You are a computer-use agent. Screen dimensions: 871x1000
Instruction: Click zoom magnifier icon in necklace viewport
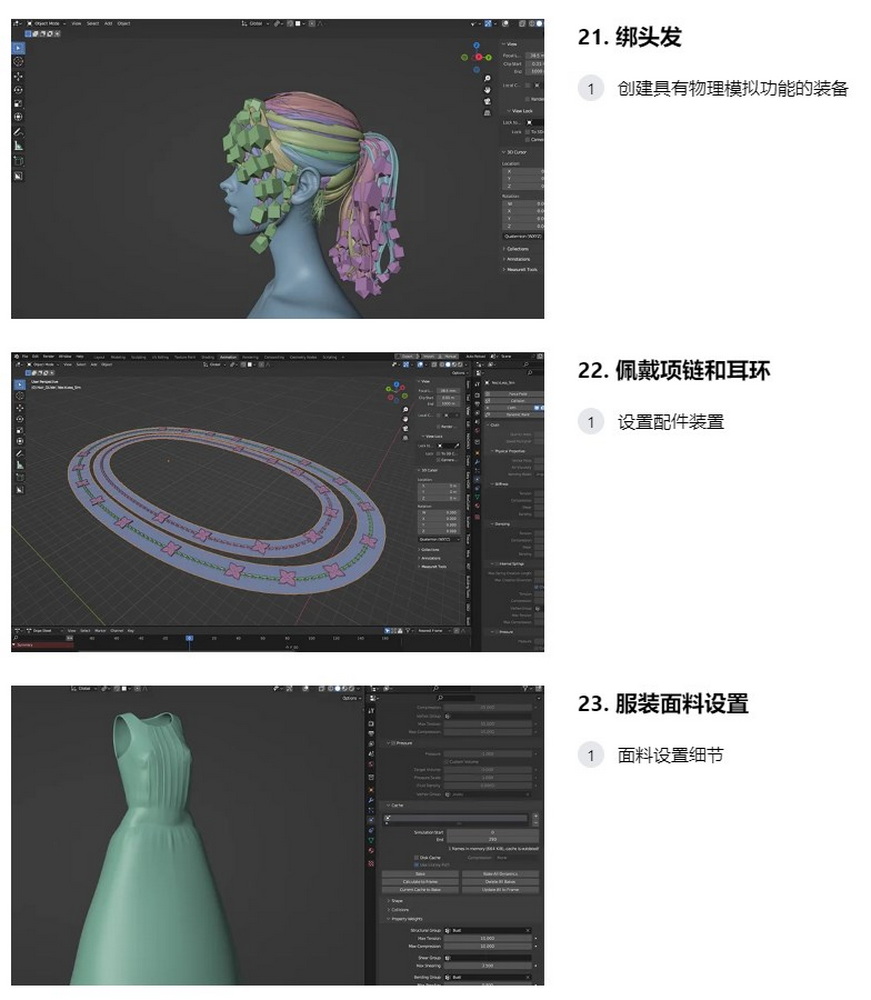pos(406,409)
